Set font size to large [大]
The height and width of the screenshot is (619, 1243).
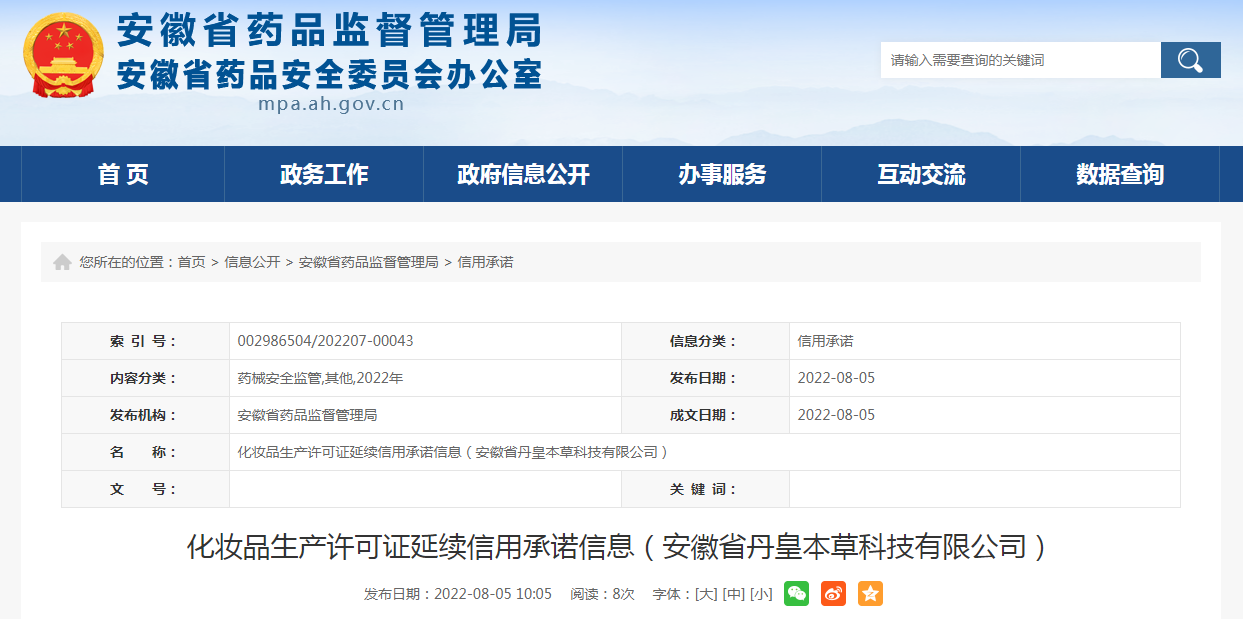pos(706,594)
